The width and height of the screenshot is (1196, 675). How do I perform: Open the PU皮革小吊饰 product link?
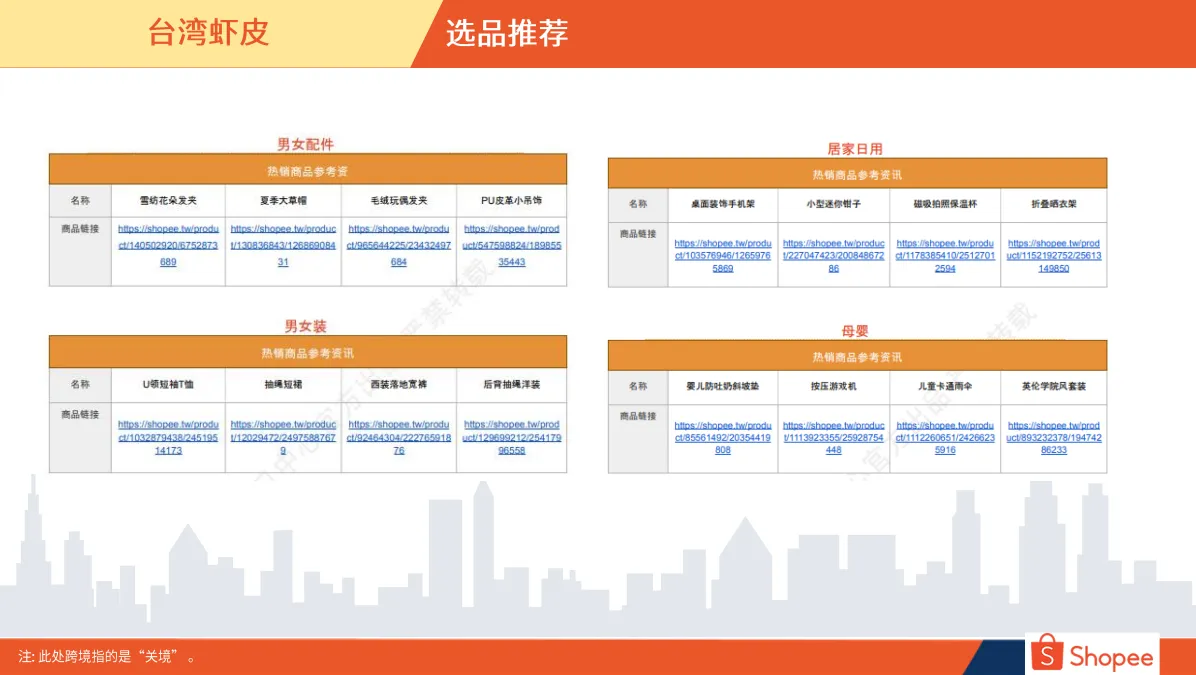[x=512, y=246]
